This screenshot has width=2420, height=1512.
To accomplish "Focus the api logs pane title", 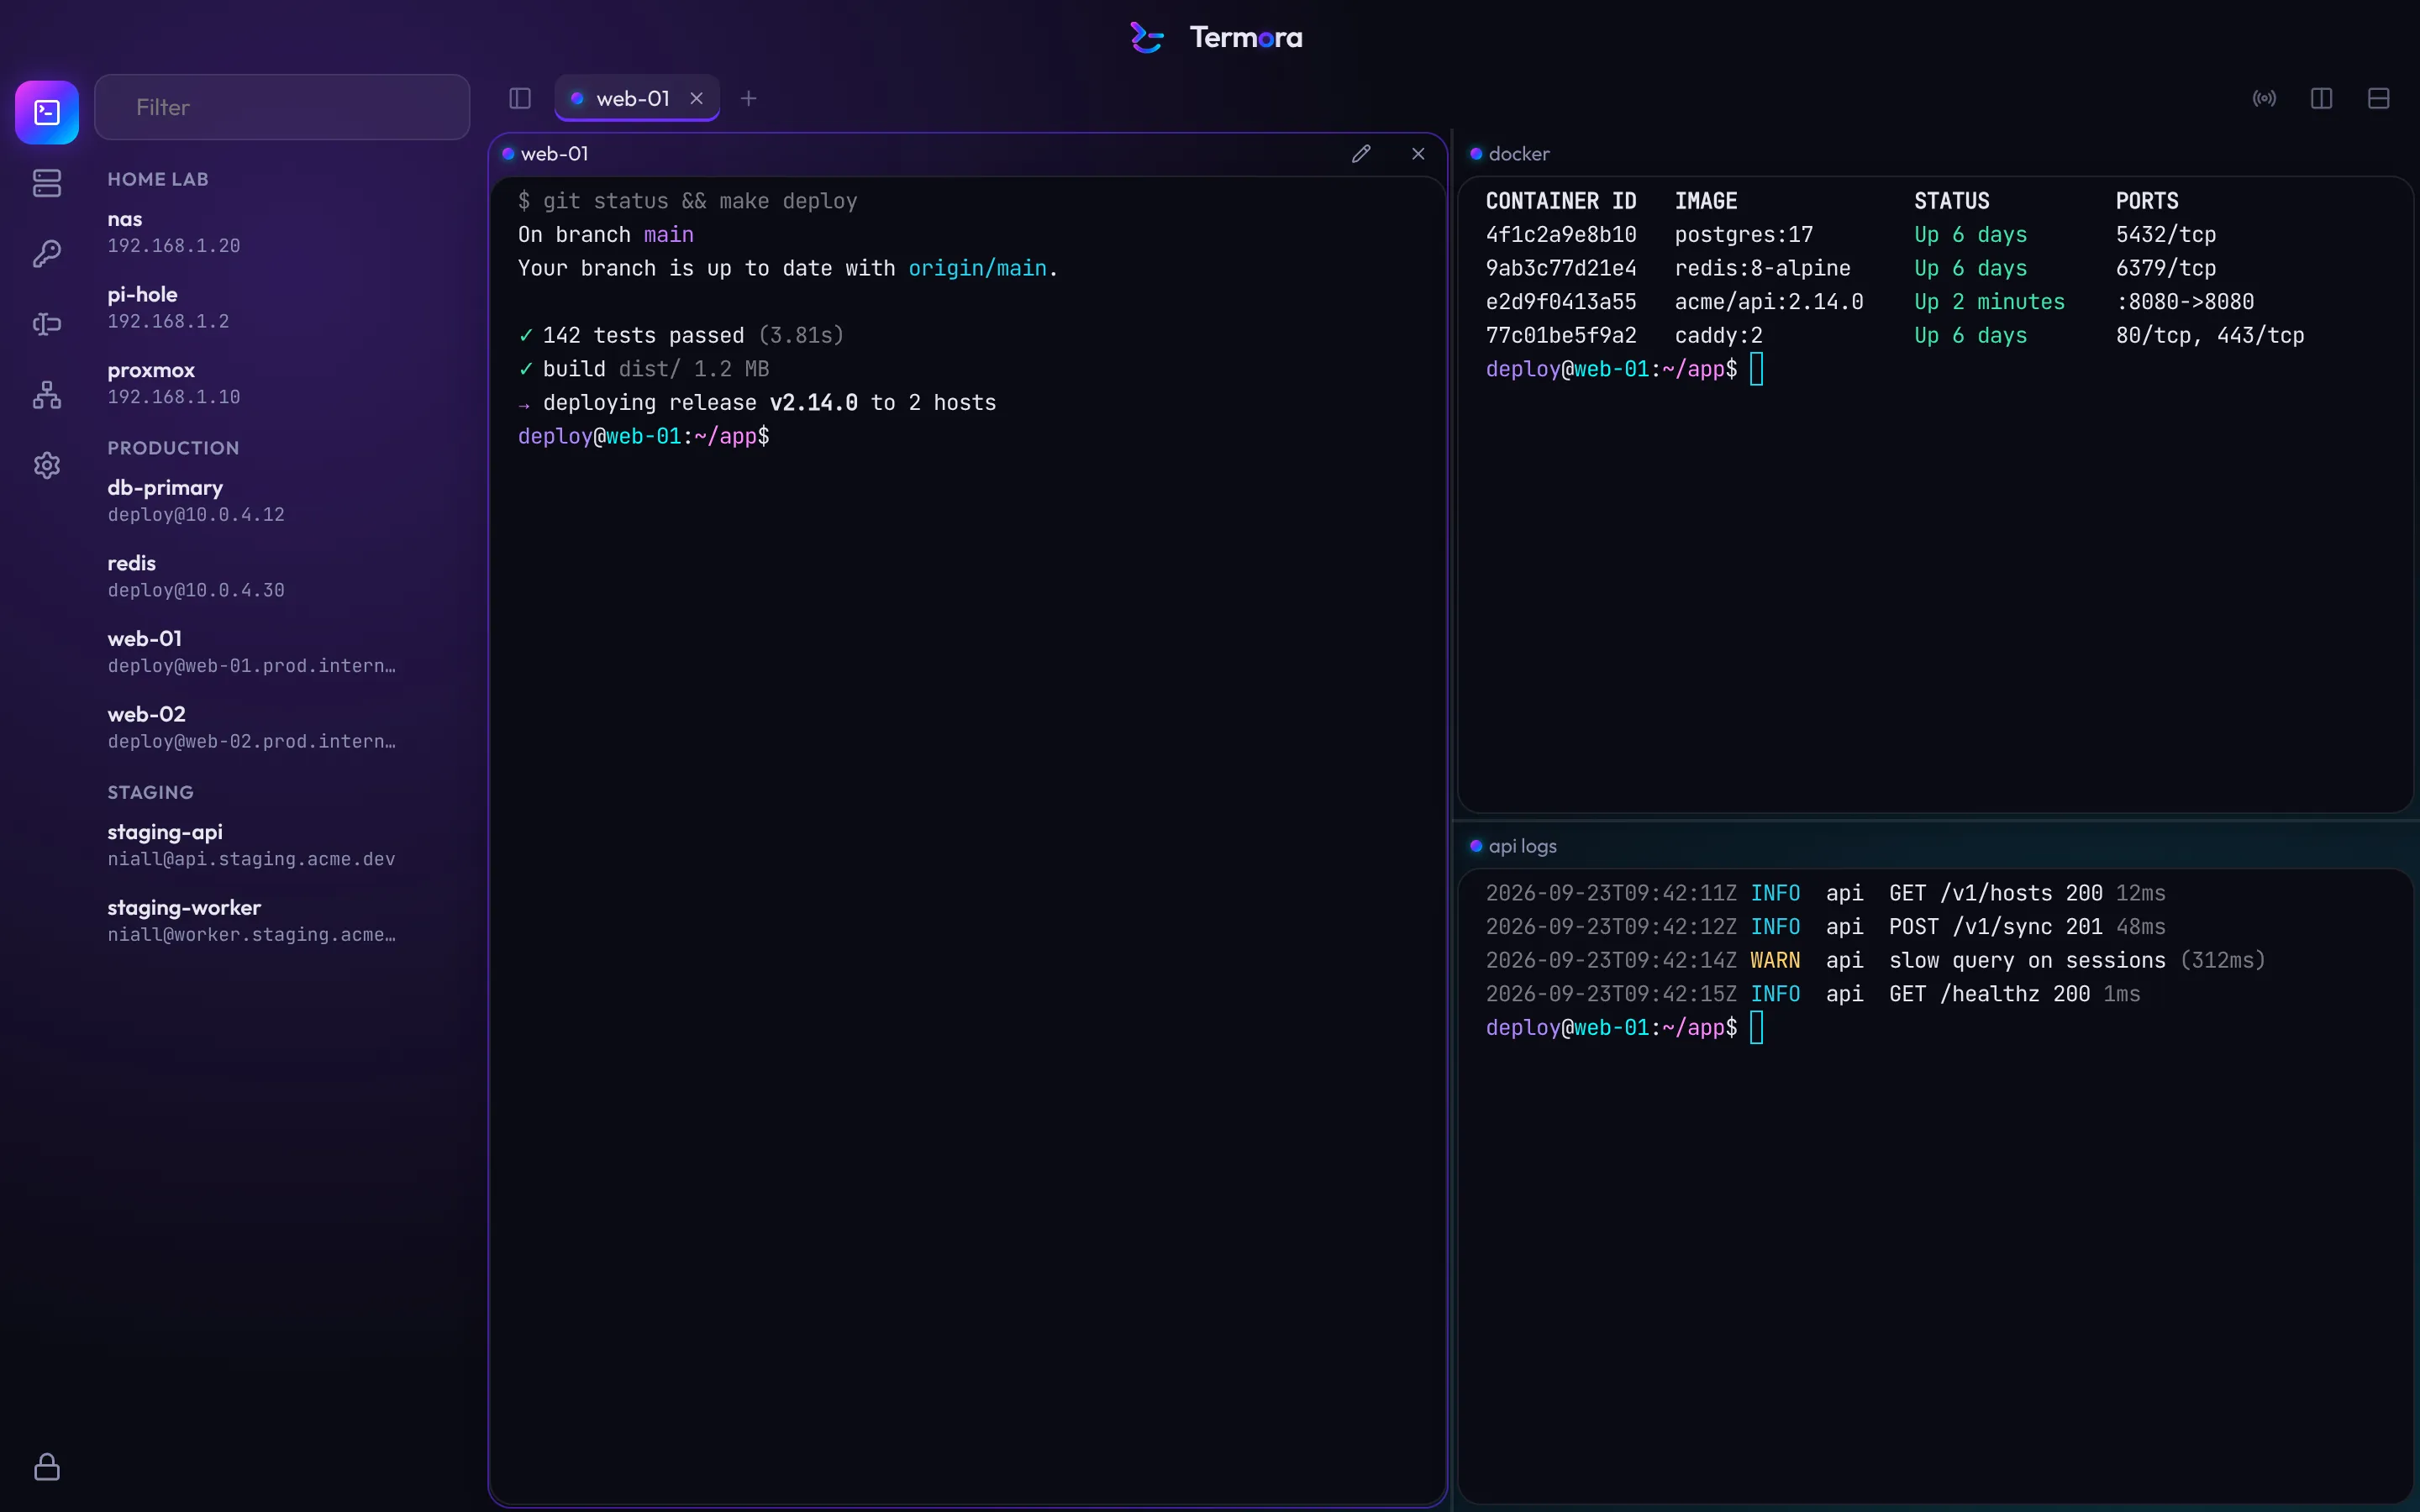I will (1522, 846).
